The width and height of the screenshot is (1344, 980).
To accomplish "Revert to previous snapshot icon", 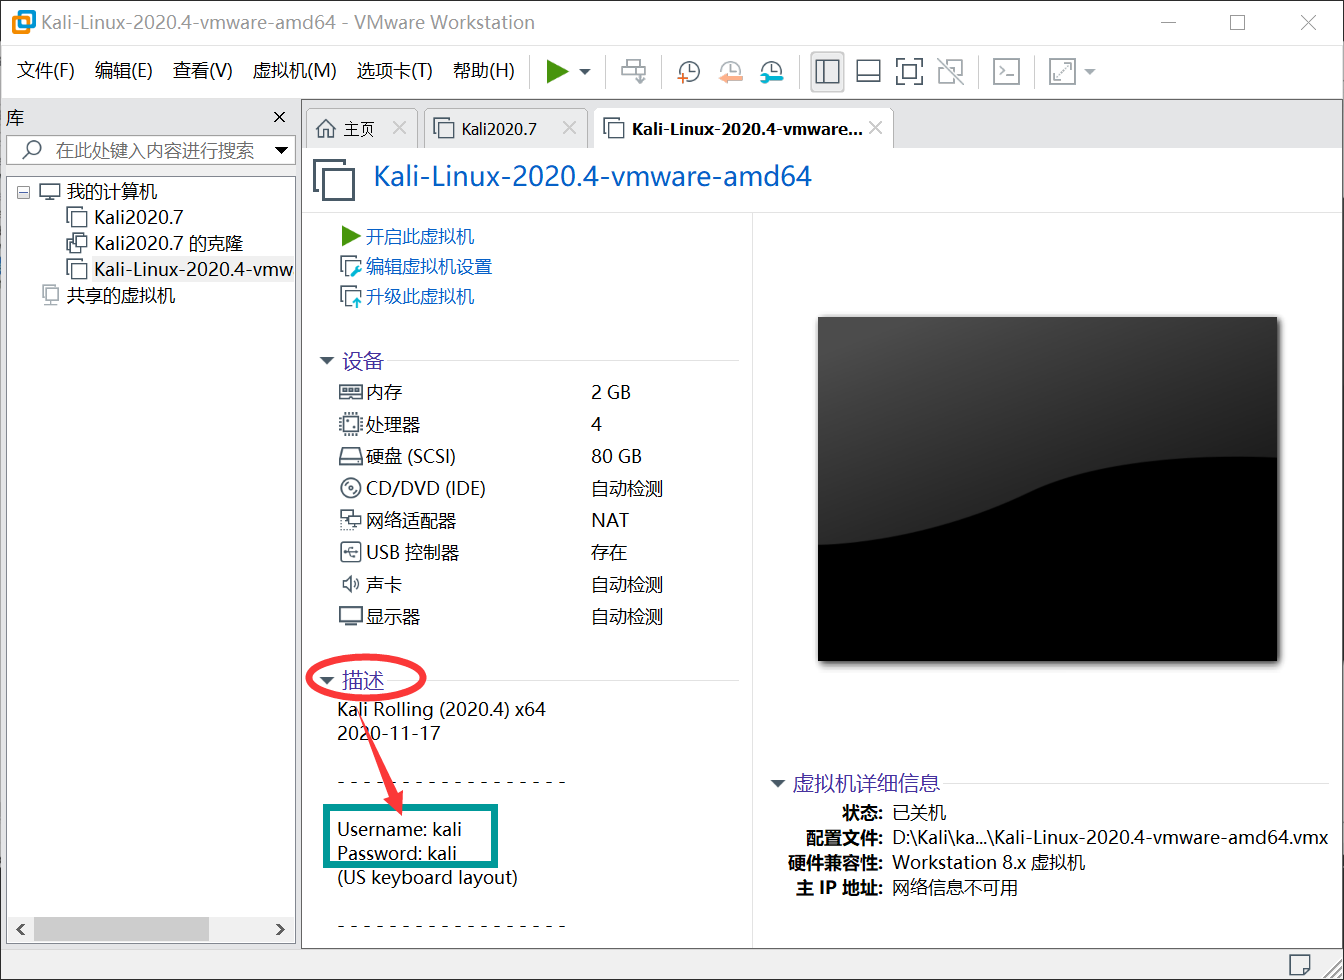I will click(x=731, y=71).
